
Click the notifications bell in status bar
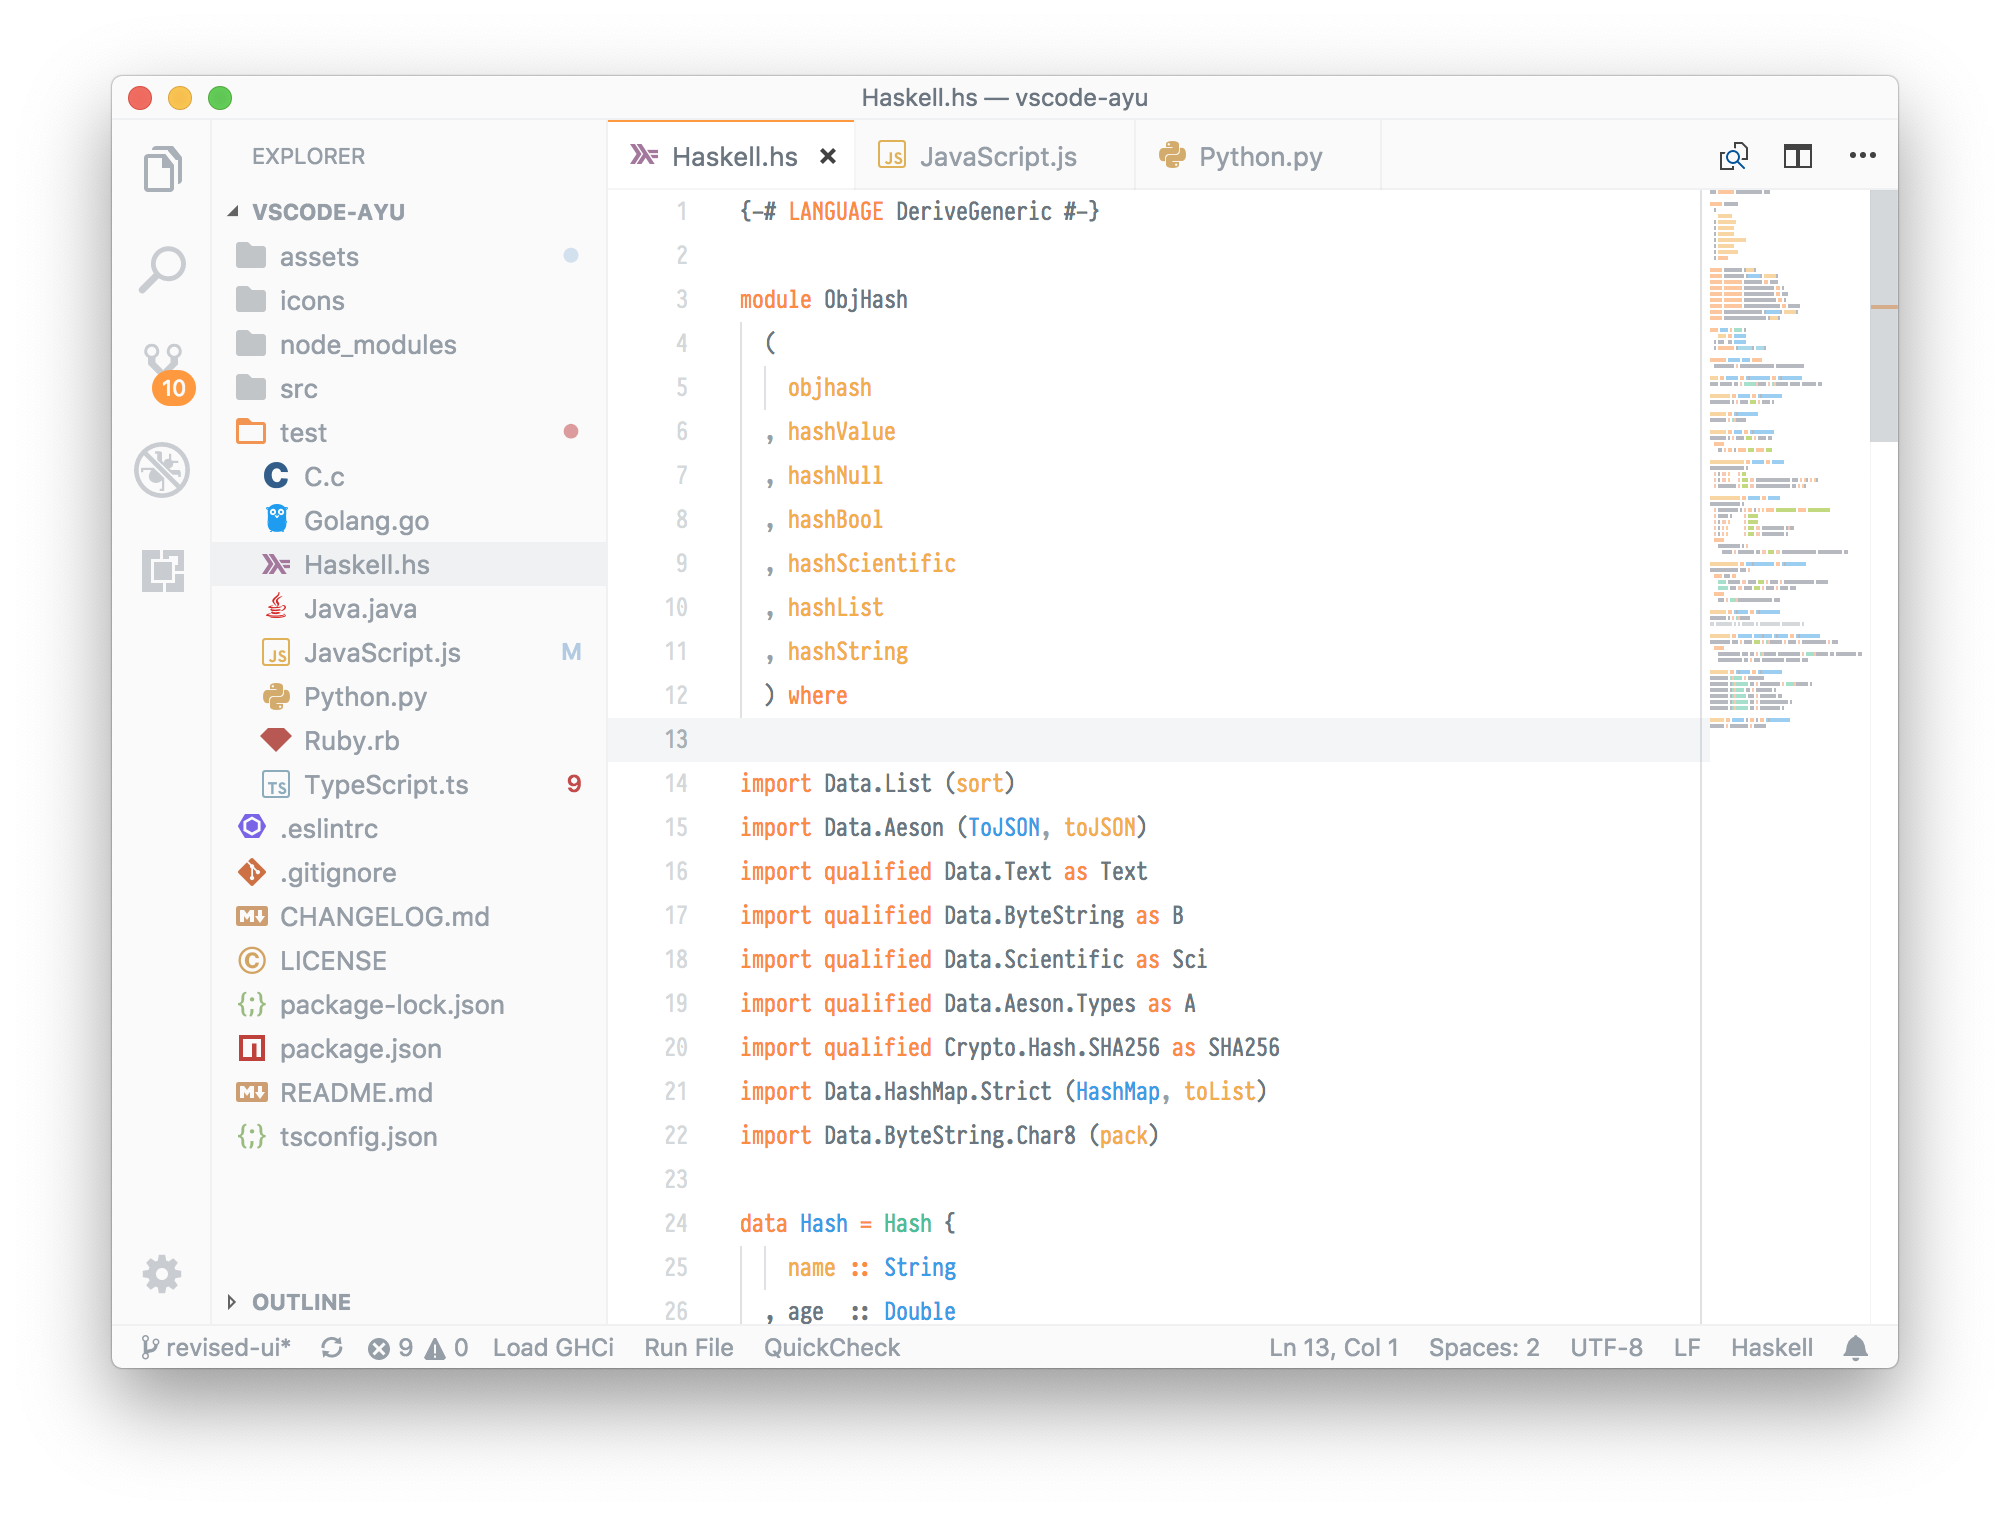[1855, 1348]
